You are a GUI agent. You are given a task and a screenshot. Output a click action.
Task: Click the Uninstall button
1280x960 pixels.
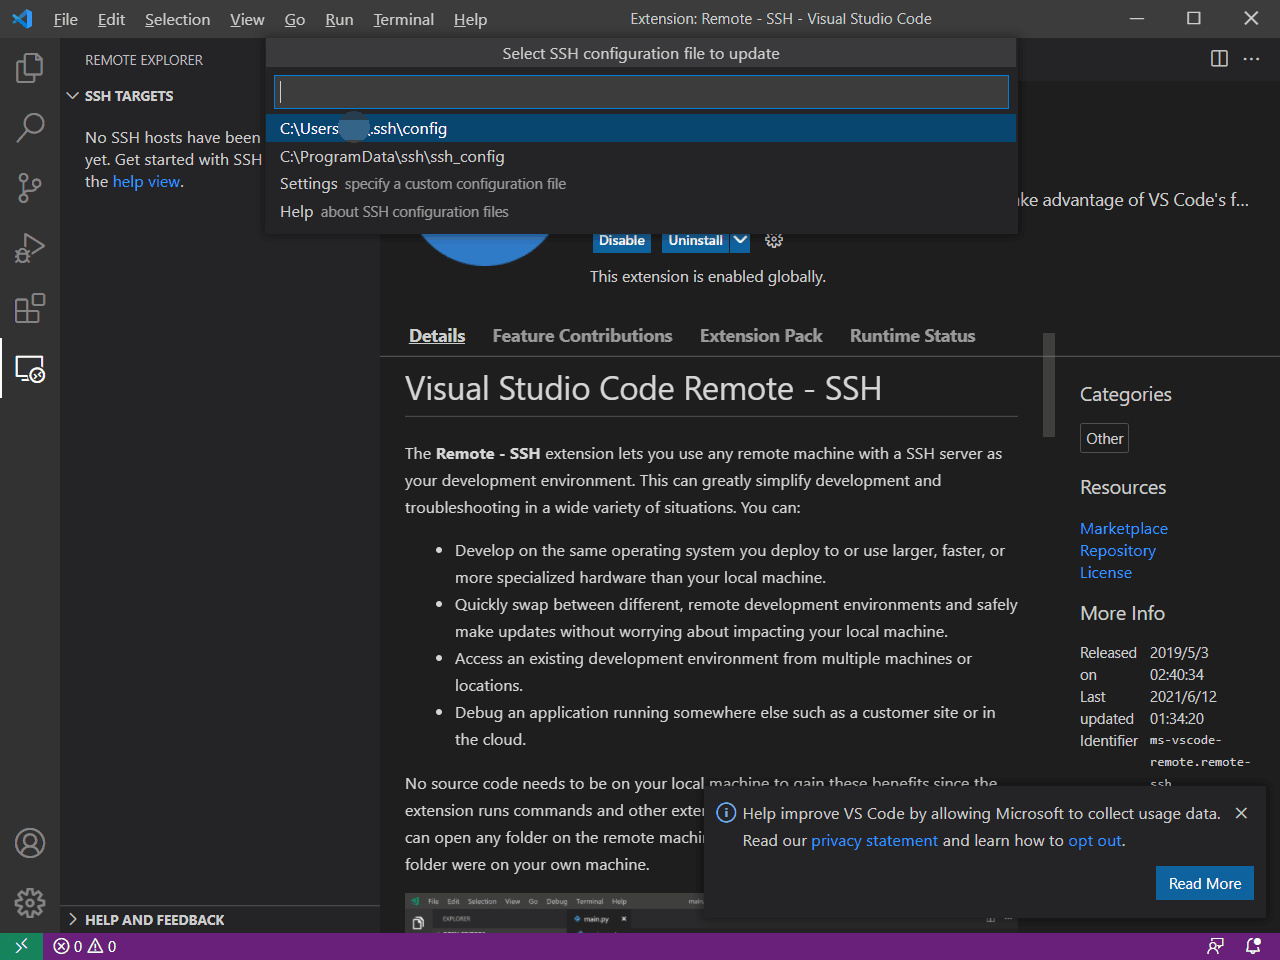[x=696, y=240]
